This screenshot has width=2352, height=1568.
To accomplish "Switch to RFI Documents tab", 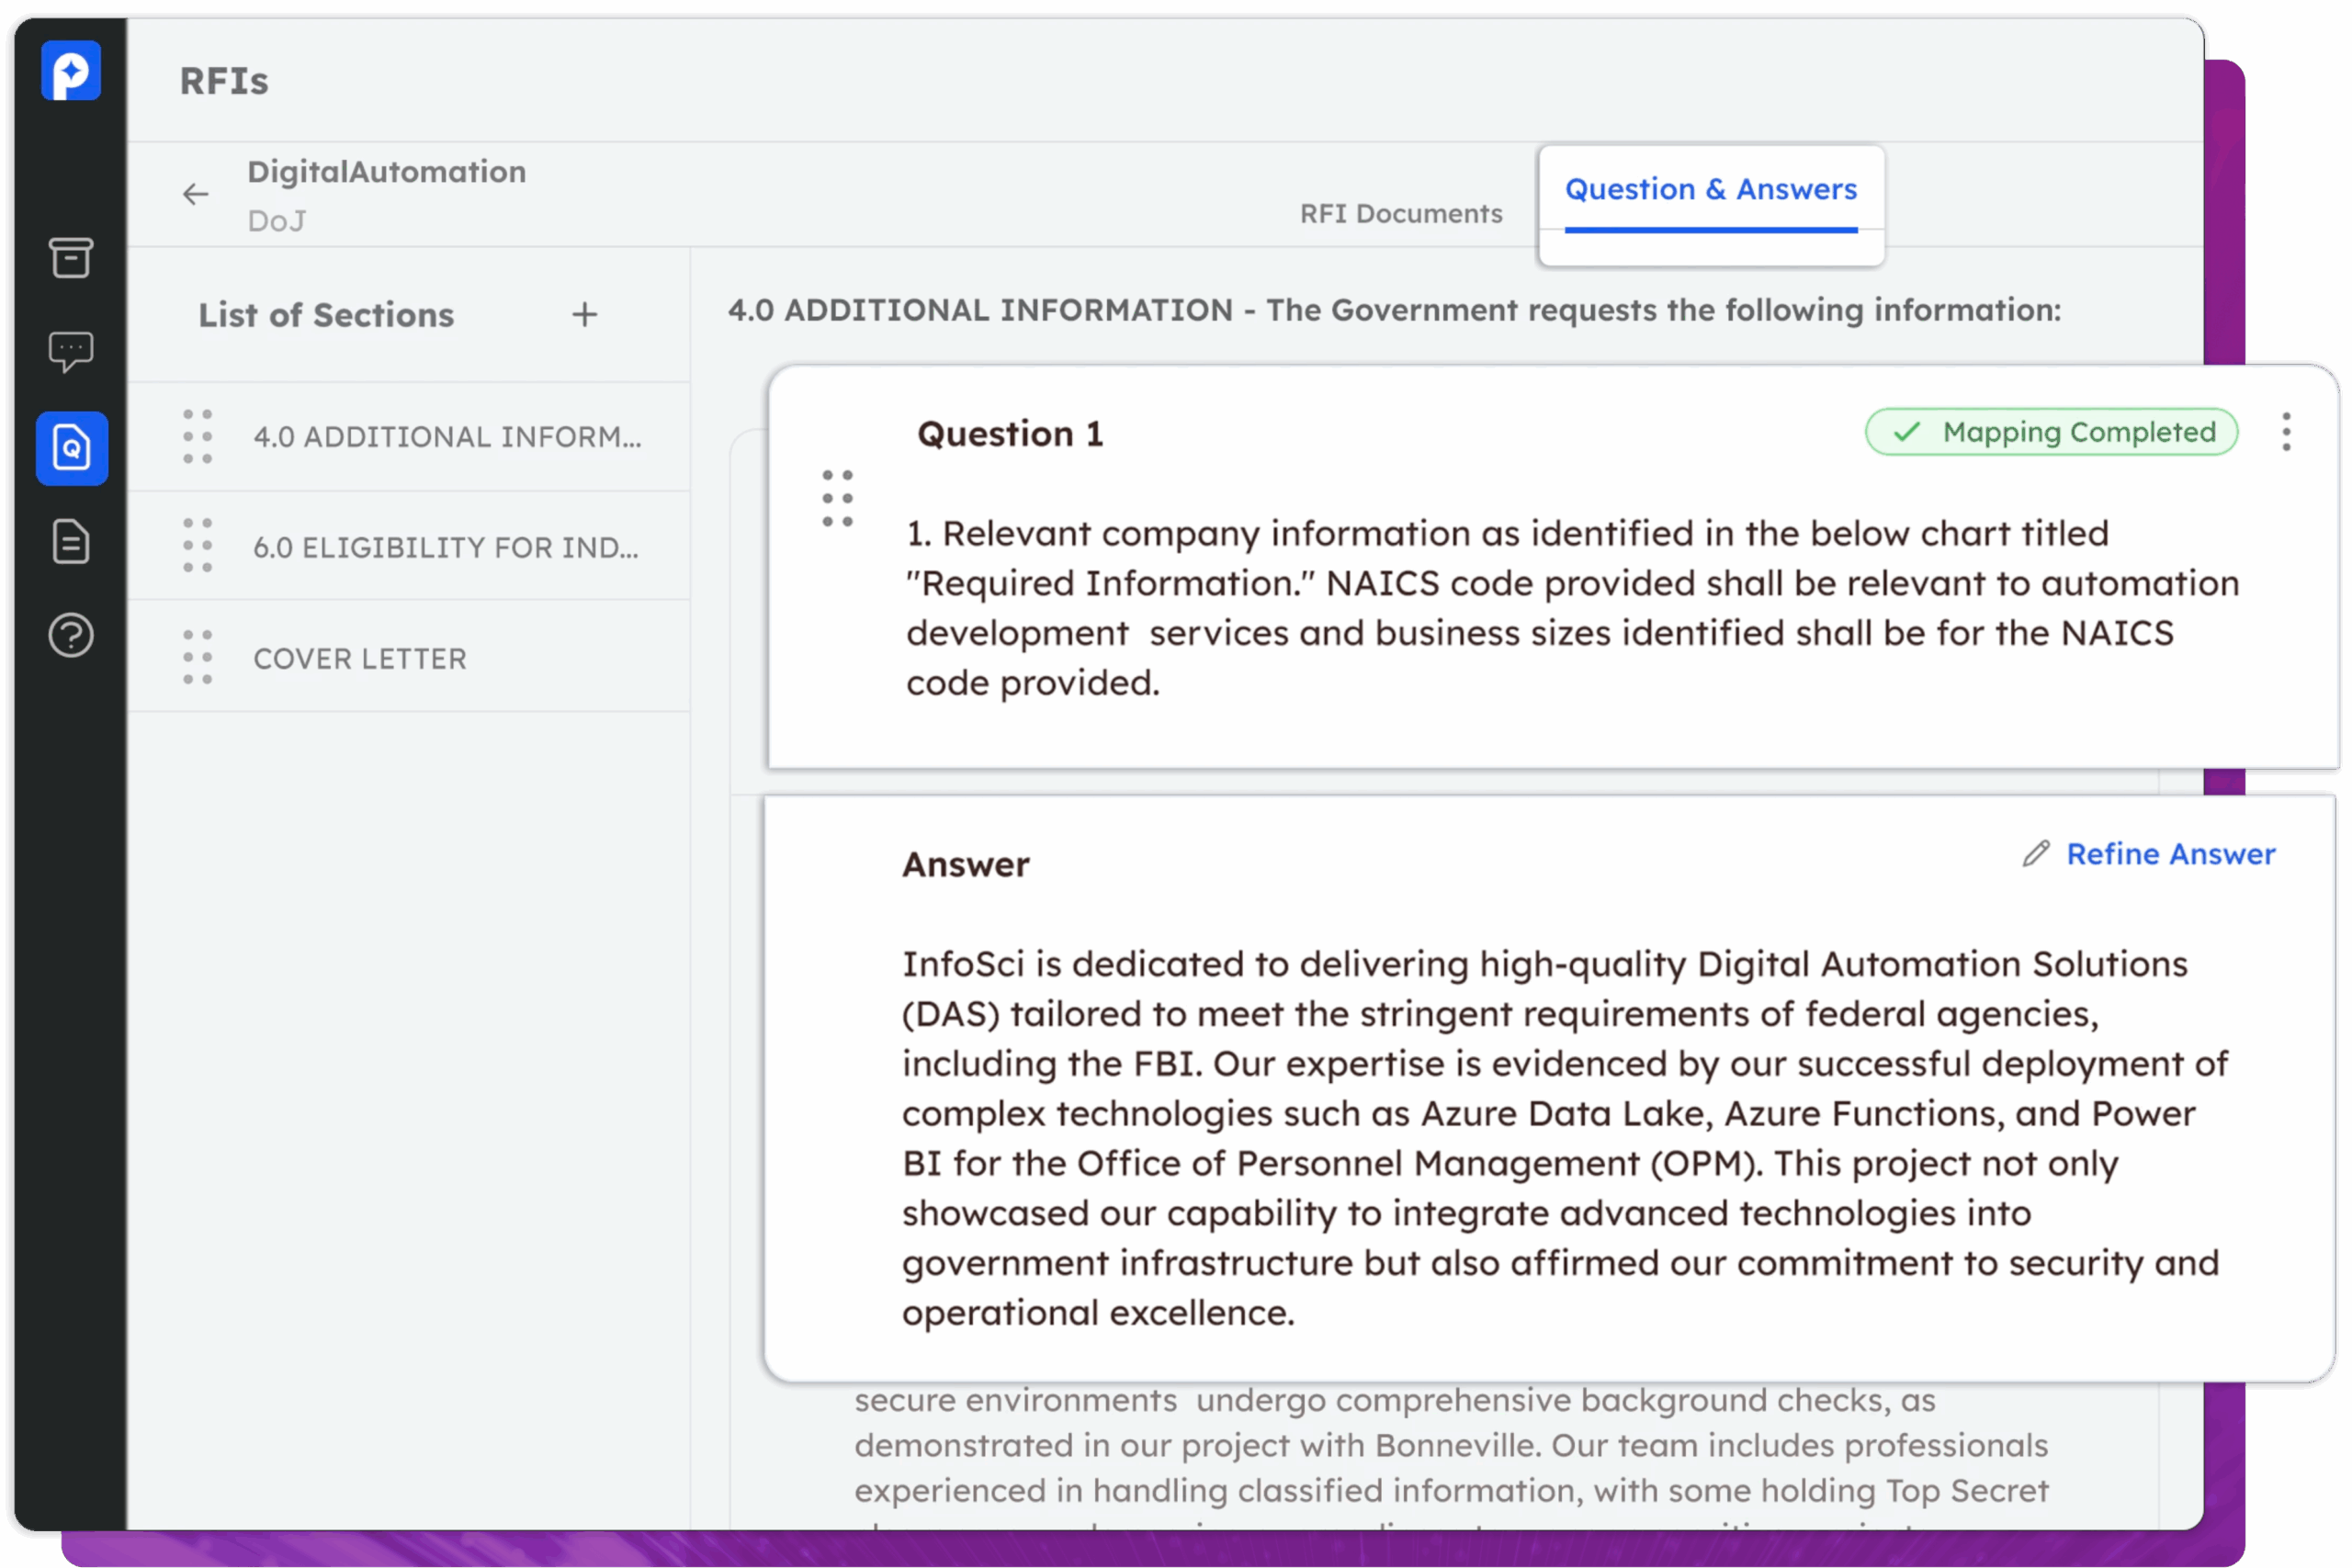I will 1401,214.
